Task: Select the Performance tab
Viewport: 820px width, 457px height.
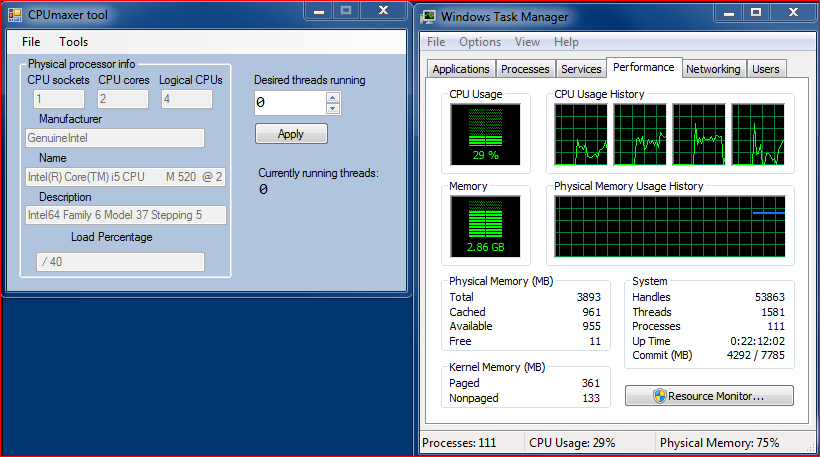Action: (644, 67)
